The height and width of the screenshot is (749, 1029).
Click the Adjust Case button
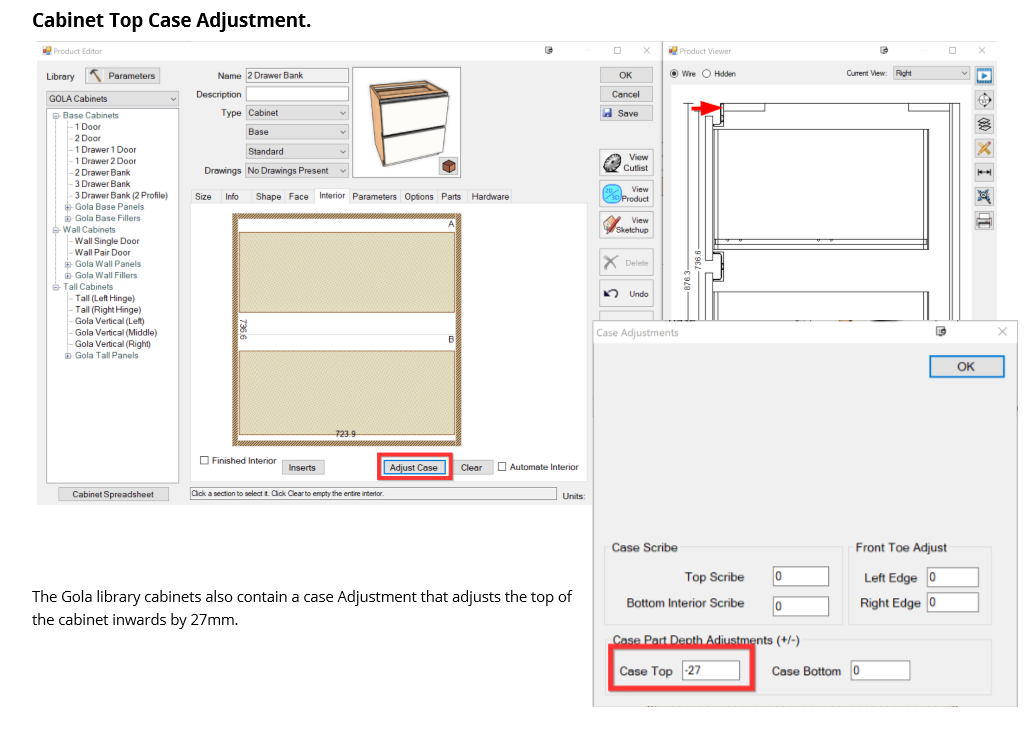[x=414, y=467]
